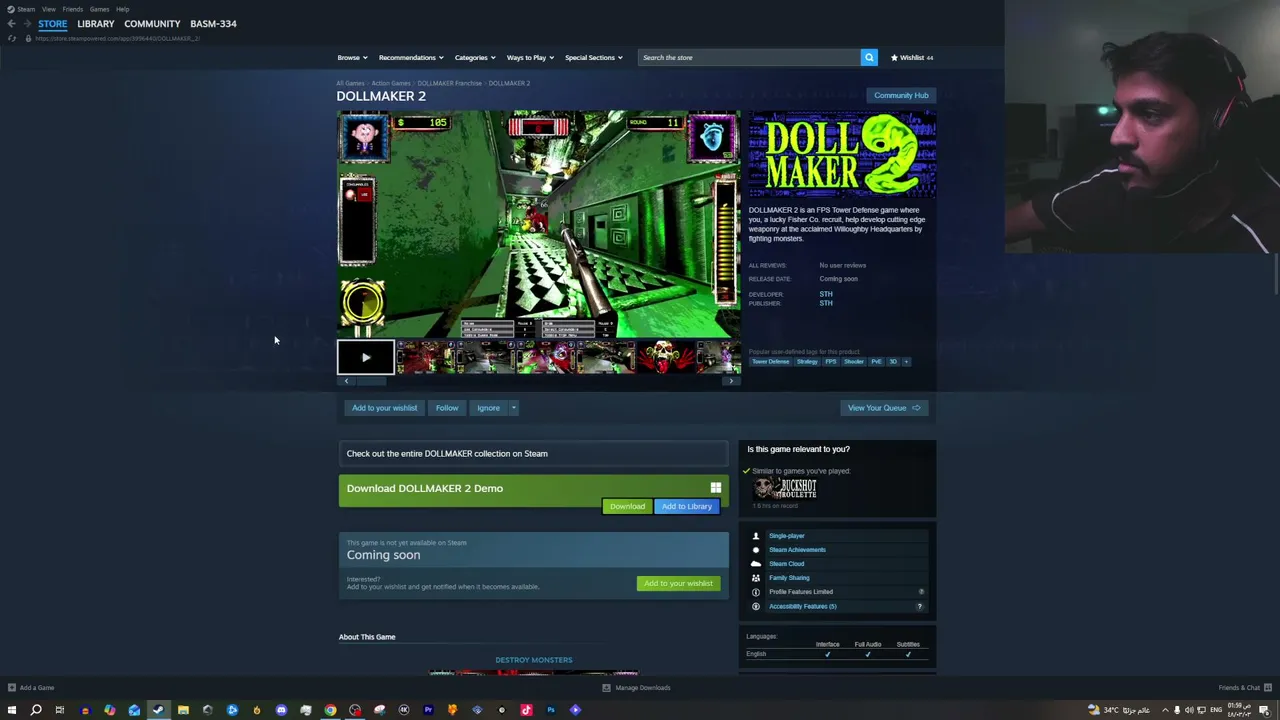Click the Single-player feature icon
The image size is (1280, 720).
(756, 536)
